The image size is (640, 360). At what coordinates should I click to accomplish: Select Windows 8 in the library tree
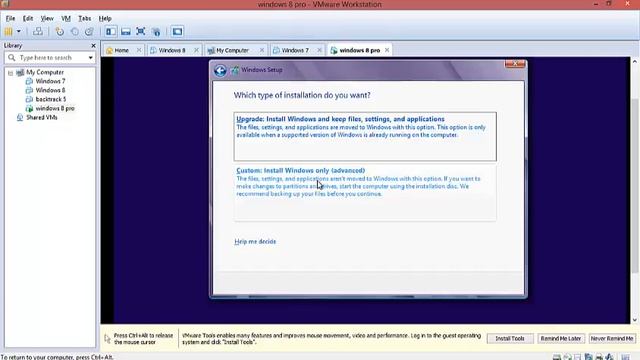(x=50, y=90)
